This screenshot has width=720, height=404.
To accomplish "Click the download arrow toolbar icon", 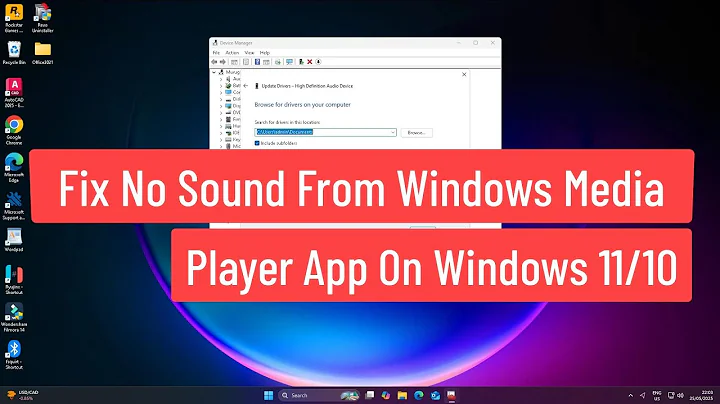I will (x=318, y=62).
